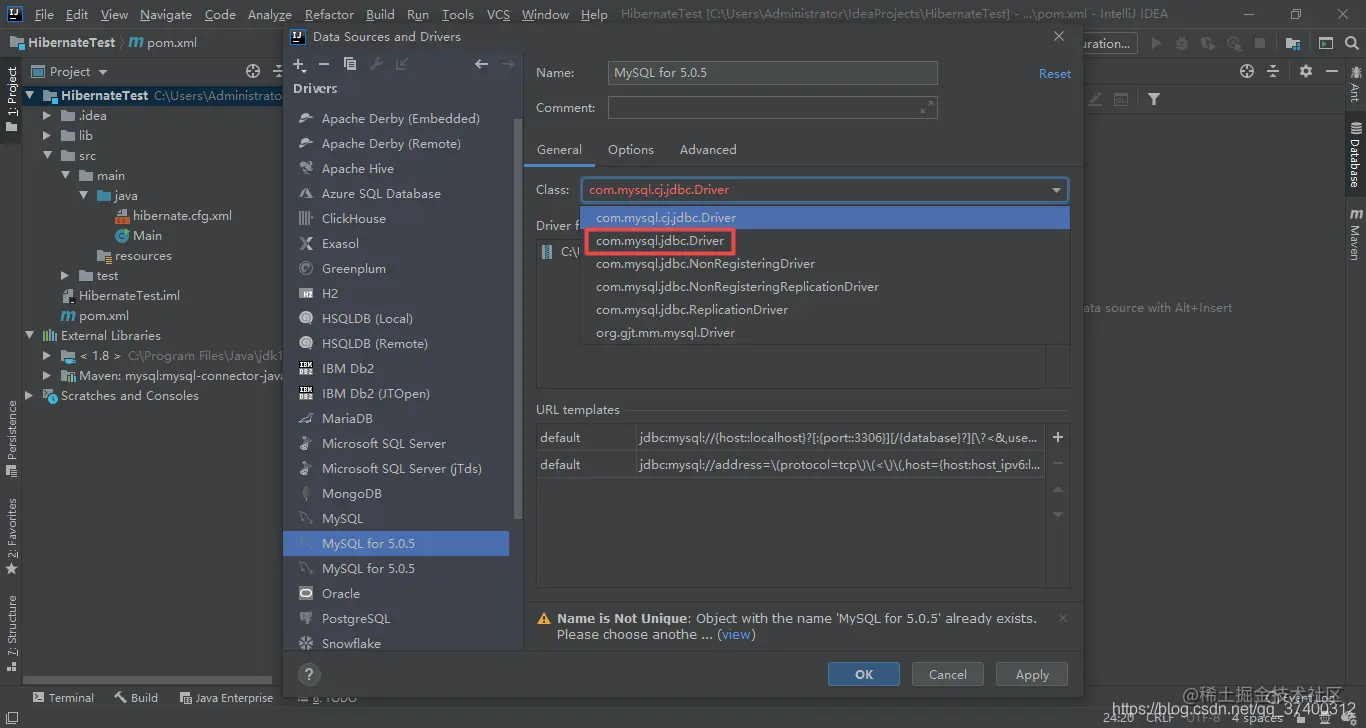
Task: Collapse all in the Database panel
Action: pyautogui.click(x=1273, y=71)
